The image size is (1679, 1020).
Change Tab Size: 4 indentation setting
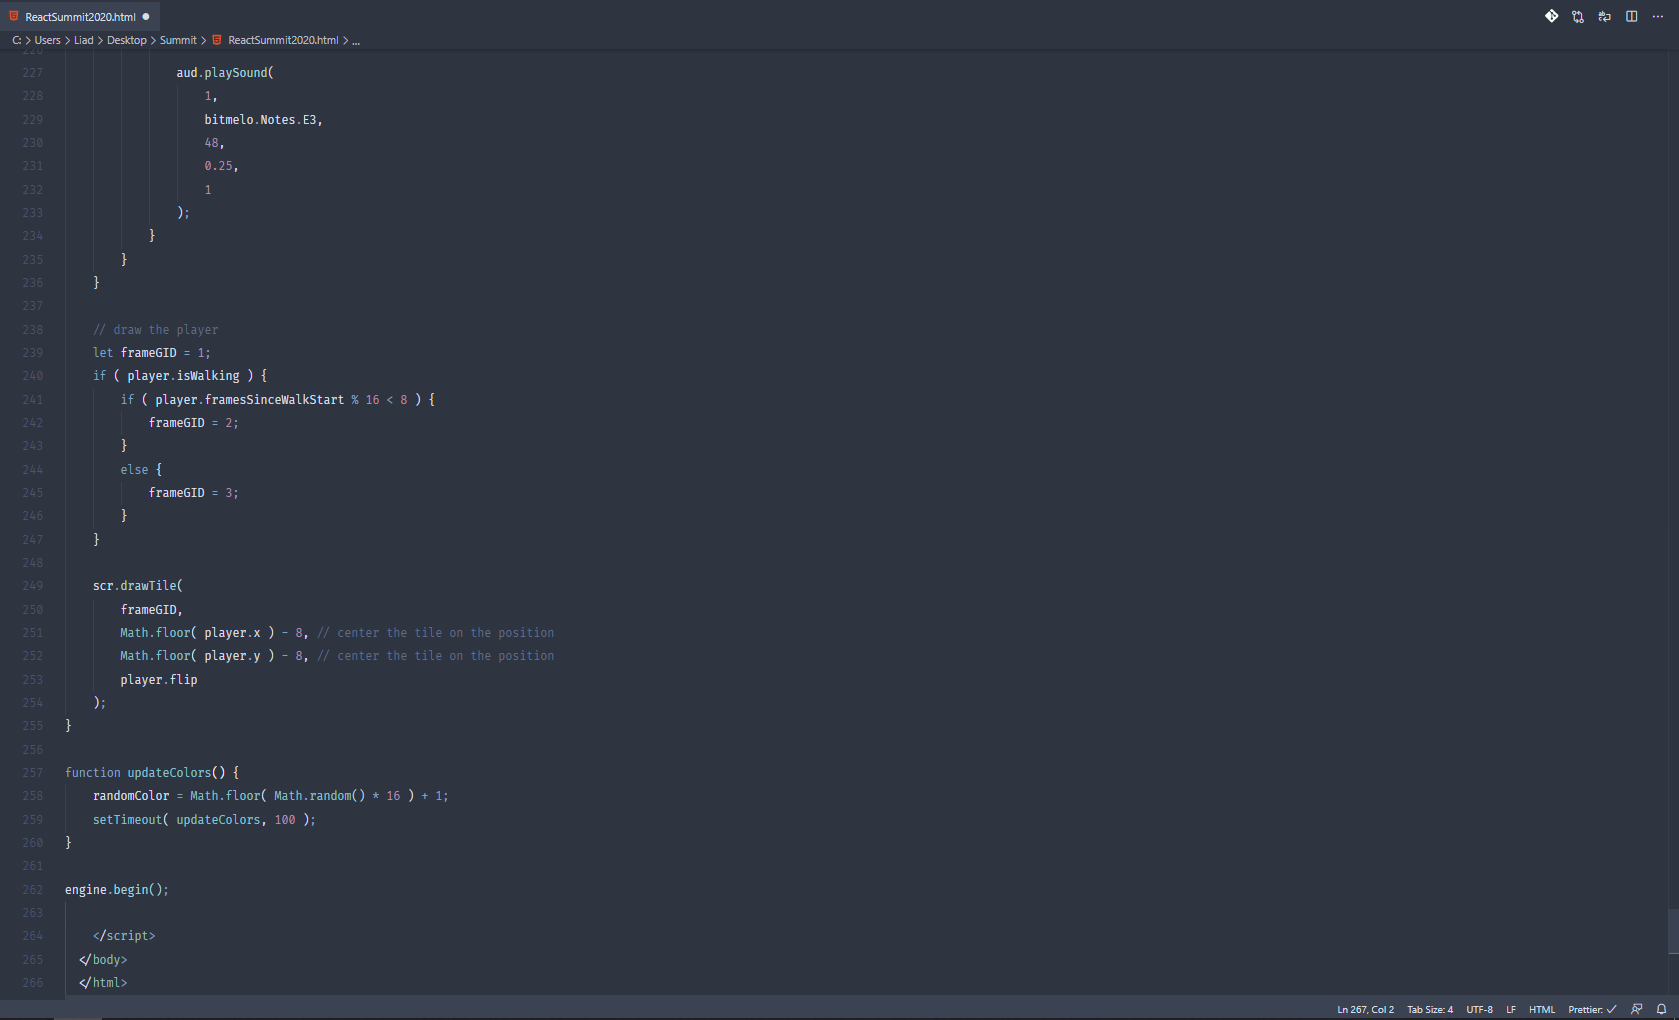[x=1430, y=1009]
